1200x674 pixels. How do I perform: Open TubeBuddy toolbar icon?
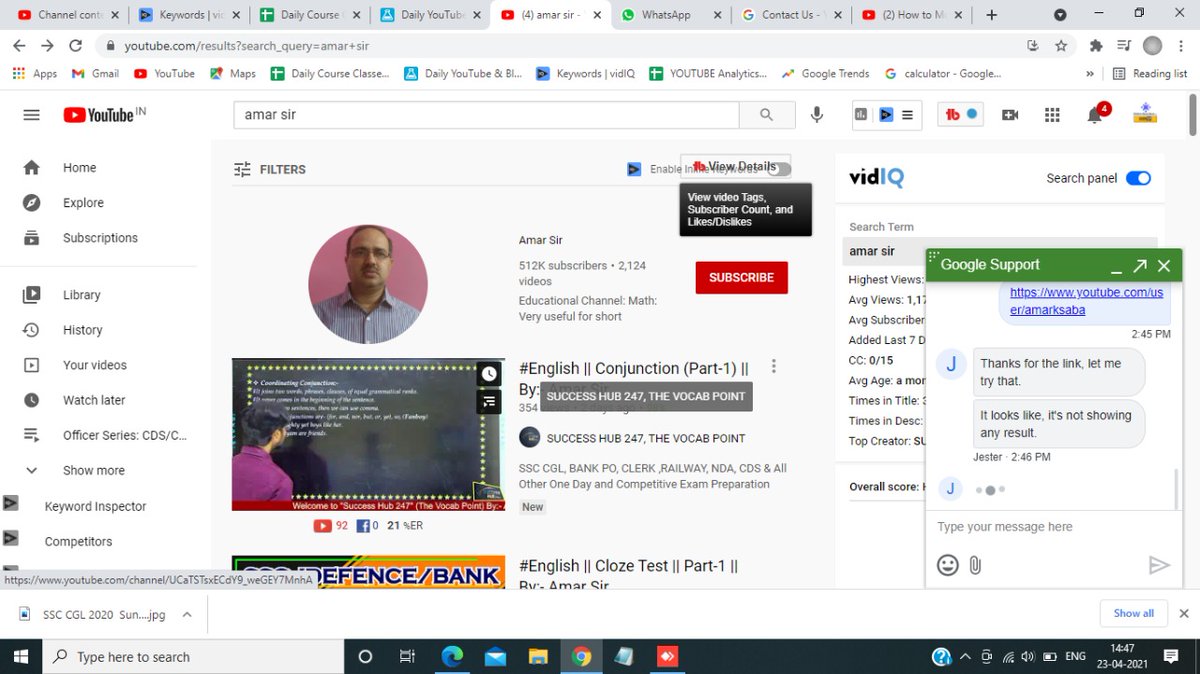[x=962, y=115]
